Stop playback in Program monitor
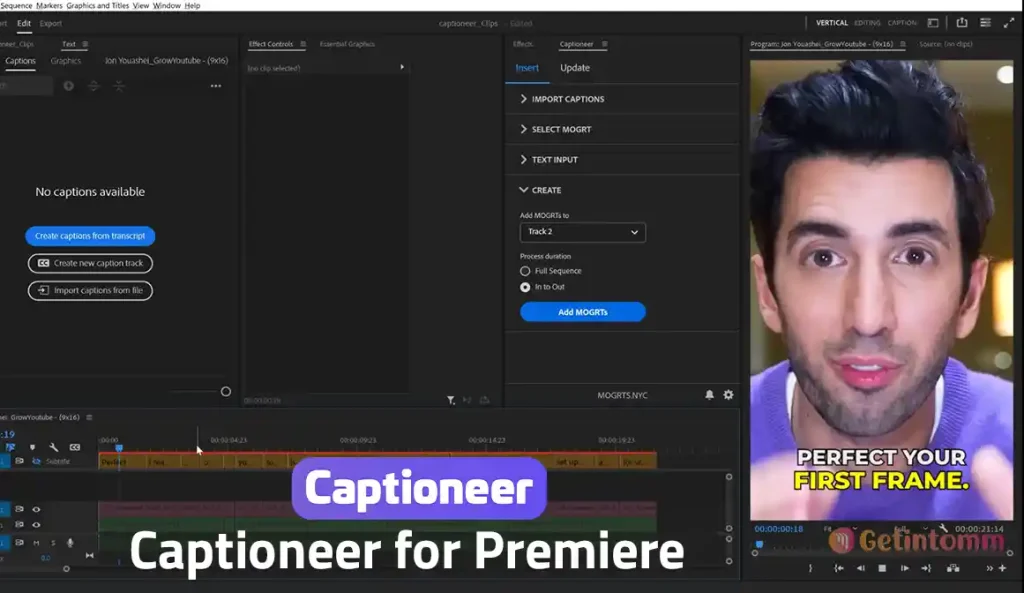 point(882,568)
